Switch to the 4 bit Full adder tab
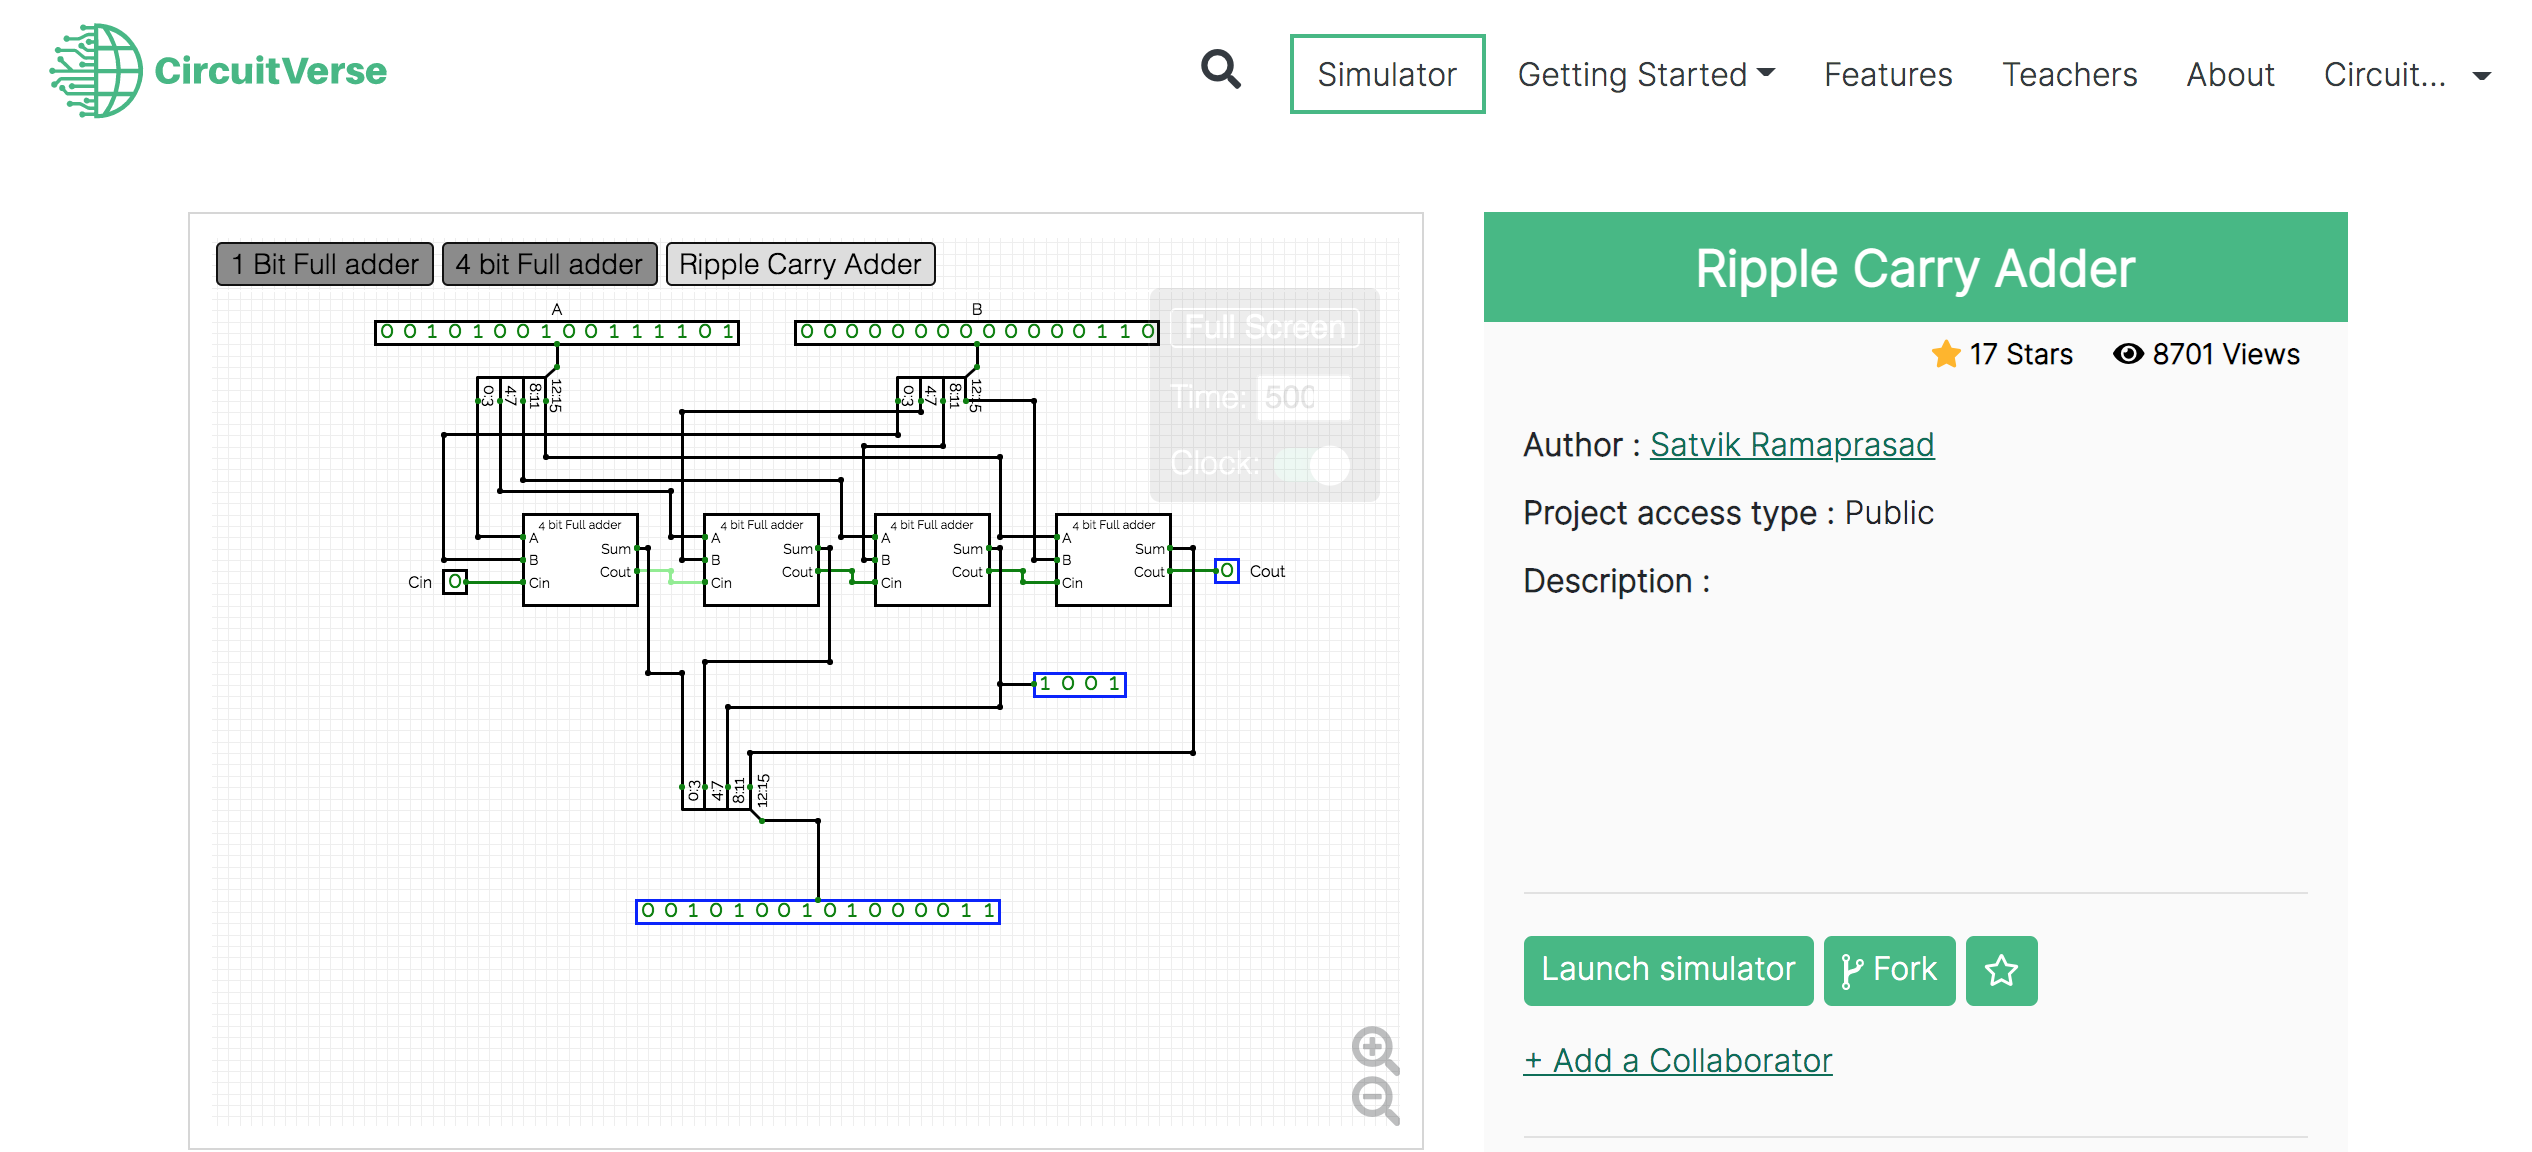This screenshot has height=1152, width=2532. (548, 263)
